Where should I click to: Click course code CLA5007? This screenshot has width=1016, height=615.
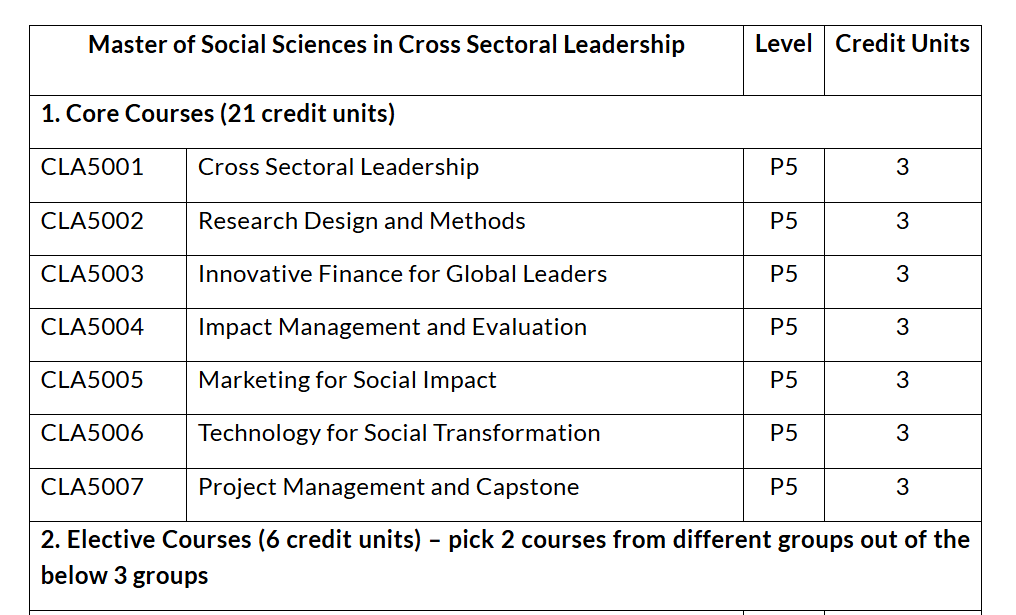pos(92,487)
